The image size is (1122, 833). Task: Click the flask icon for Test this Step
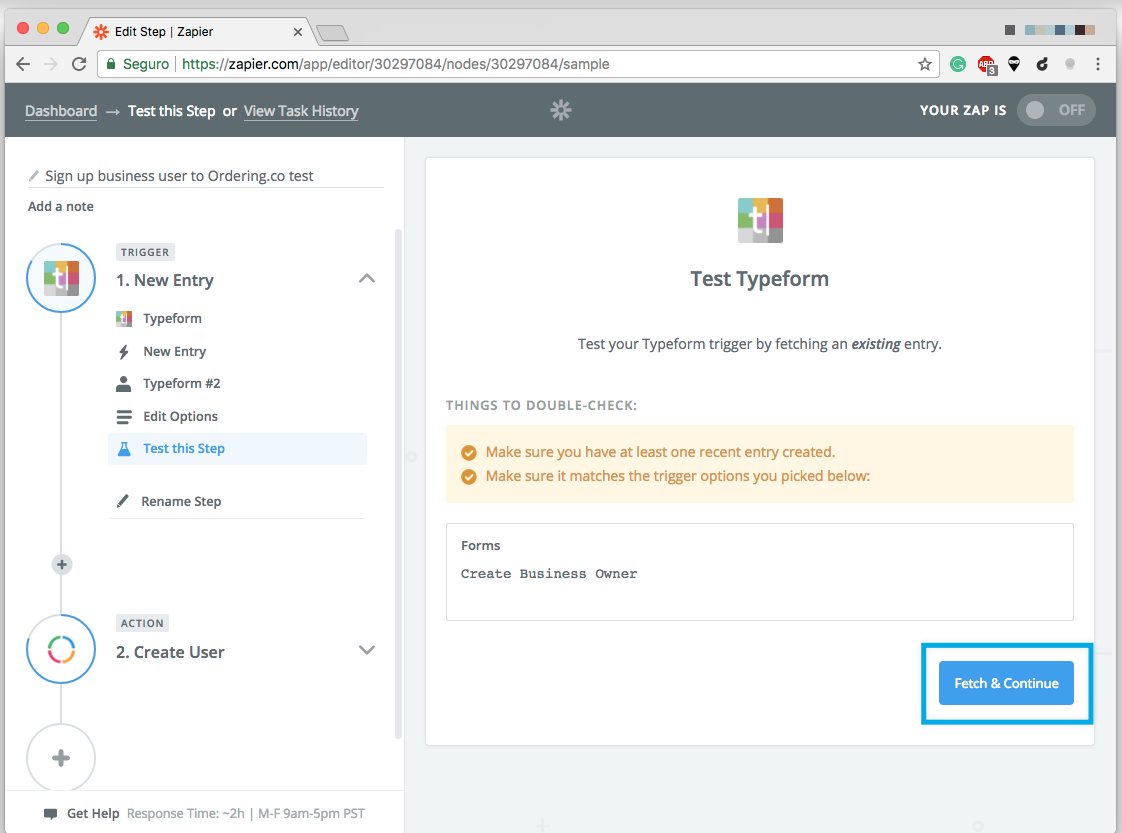(x=124, y=449)
